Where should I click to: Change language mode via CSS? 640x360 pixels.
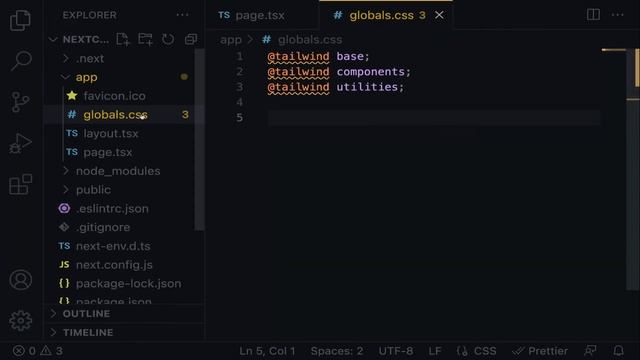coord(484,351)
